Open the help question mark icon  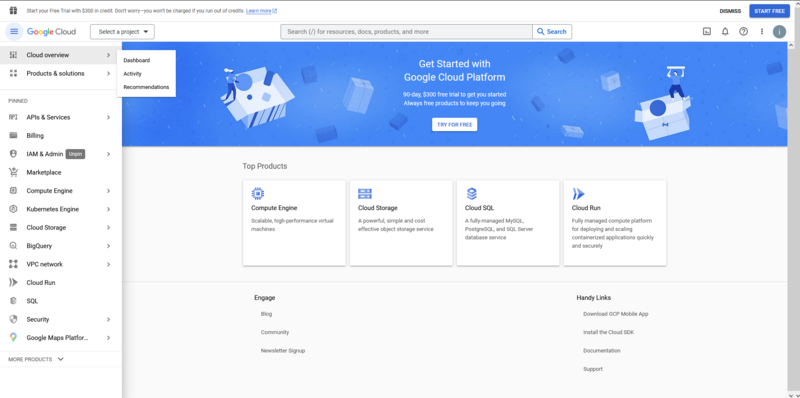coord(743,32)
